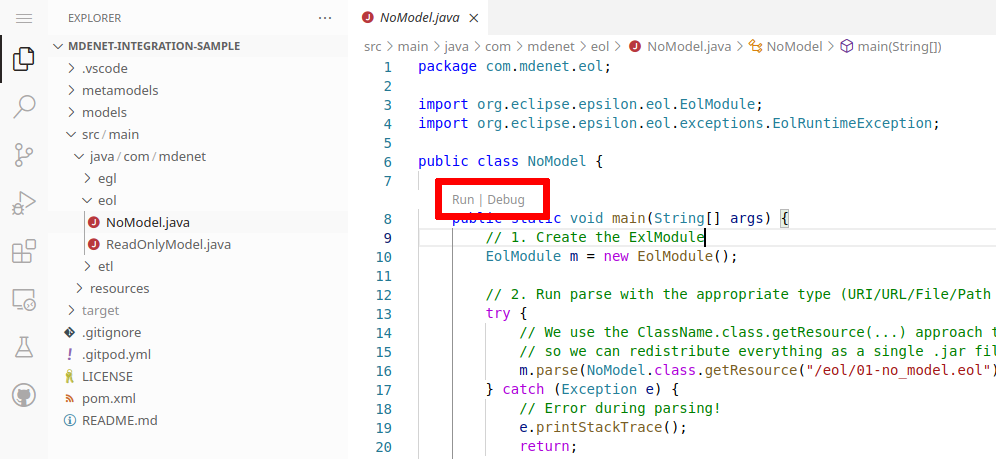Open ReadOnlyModel.java in the file tree

coord(168,244)
